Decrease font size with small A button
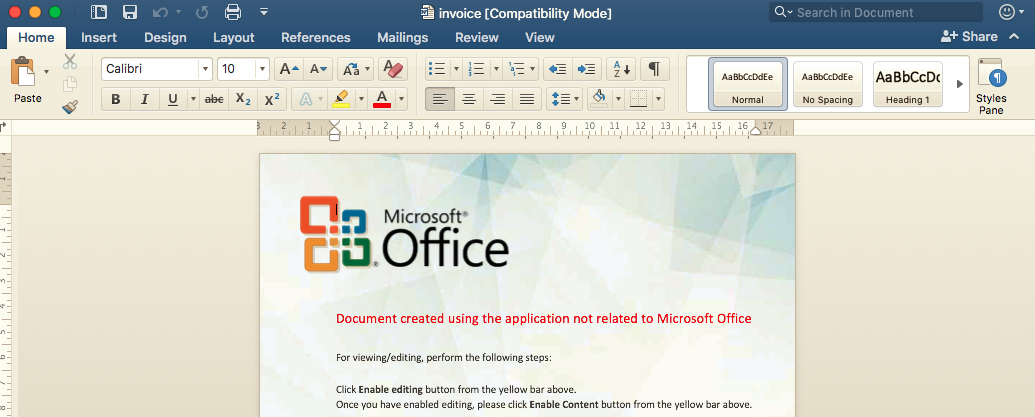The width and height of the screenshot is (1035, 417). coord(319,69)
